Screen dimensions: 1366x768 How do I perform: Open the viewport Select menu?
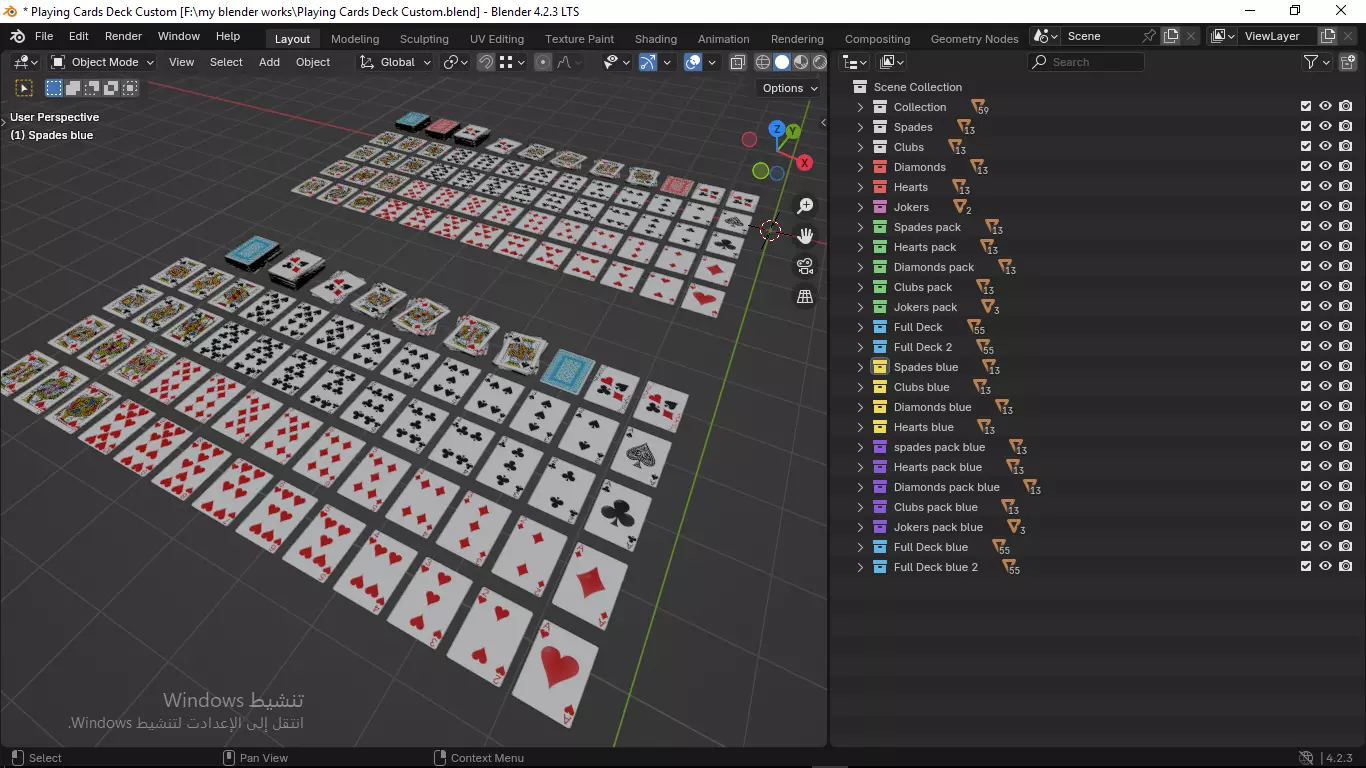pyautogui.click(x=226, y=62)
